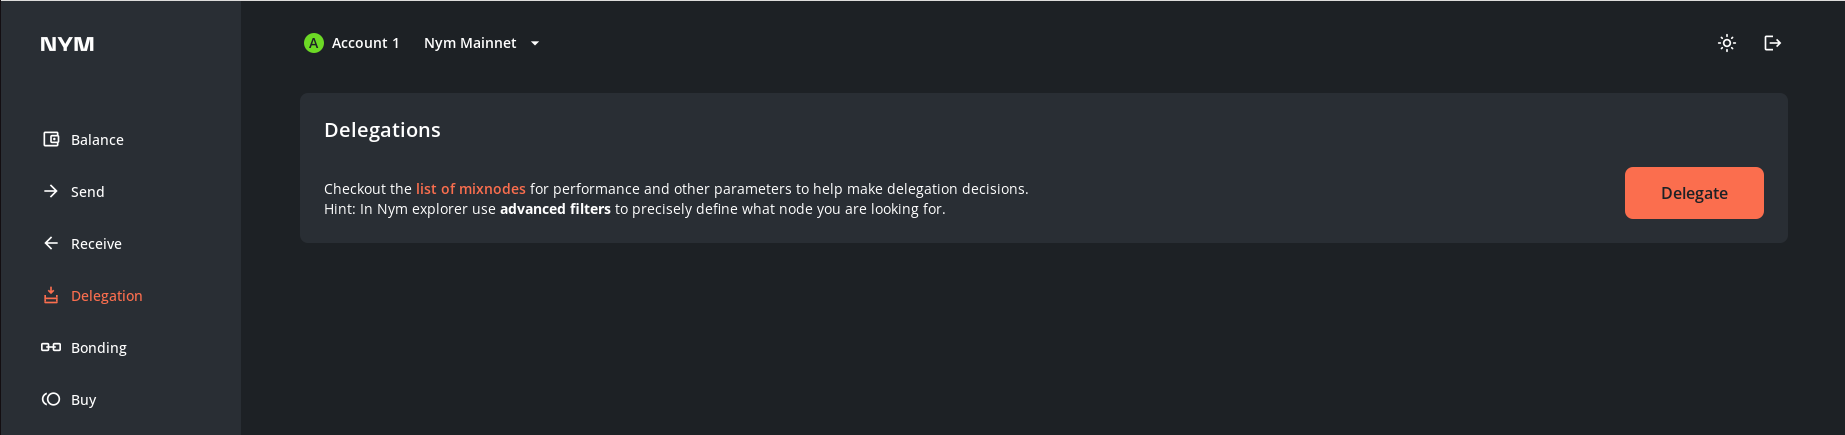Click the Delegation icon in sidebar

[x=51, y=295]
